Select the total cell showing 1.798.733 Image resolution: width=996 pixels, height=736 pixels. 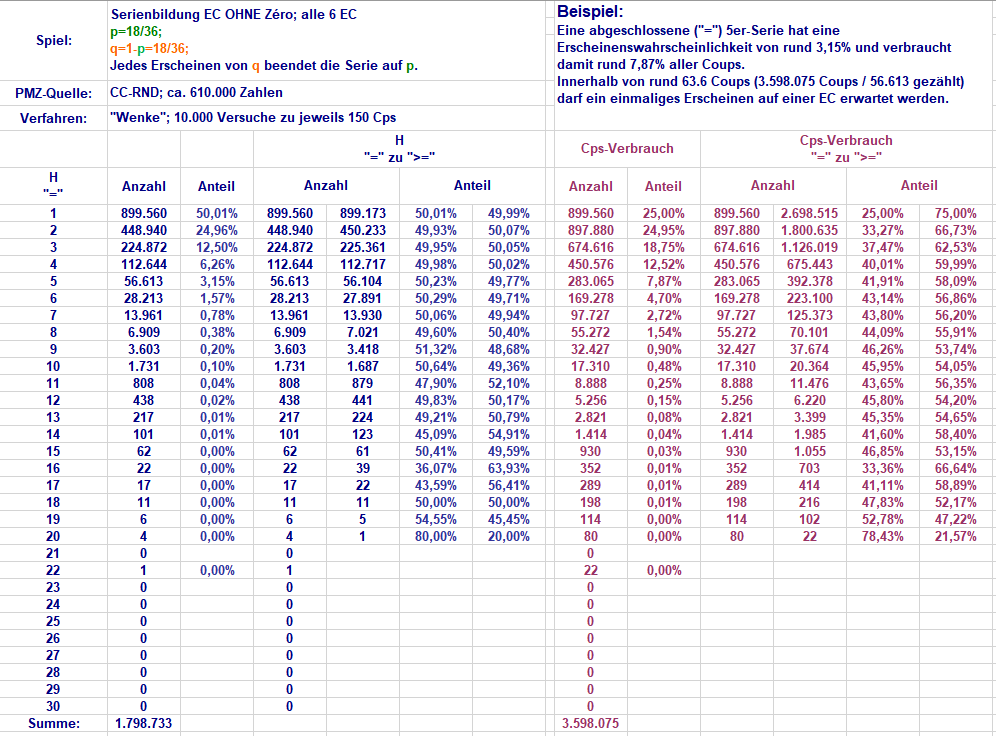pos(143,723)
